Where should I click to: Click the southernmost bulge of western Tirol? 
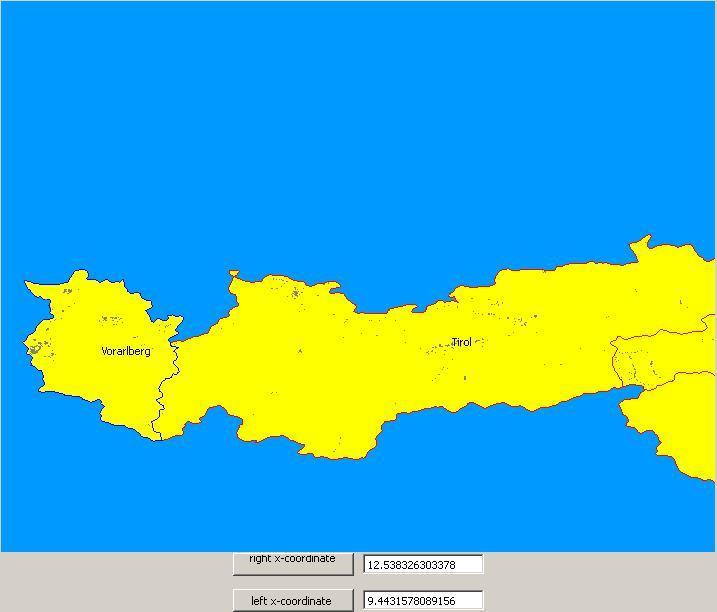[340, 455]
